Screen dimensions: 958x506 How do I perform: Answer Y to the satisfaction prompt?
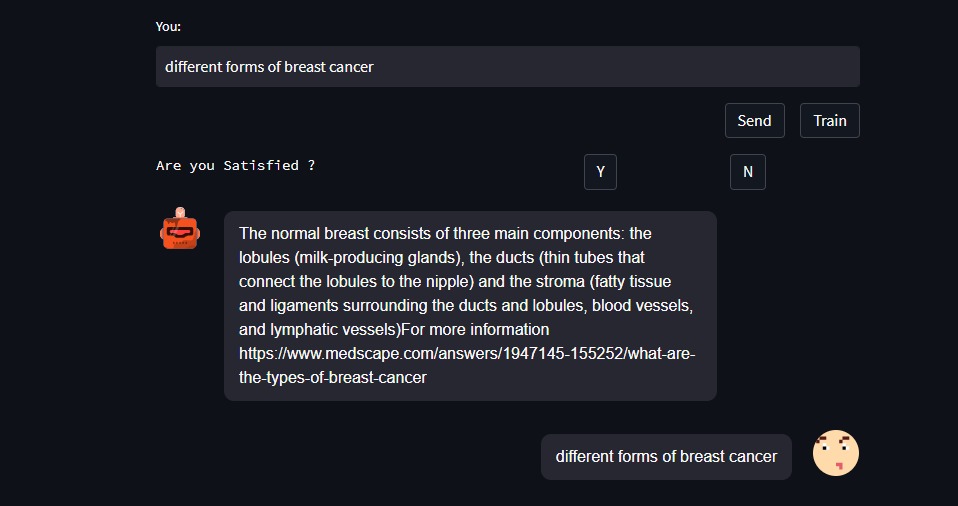(600, 172)
